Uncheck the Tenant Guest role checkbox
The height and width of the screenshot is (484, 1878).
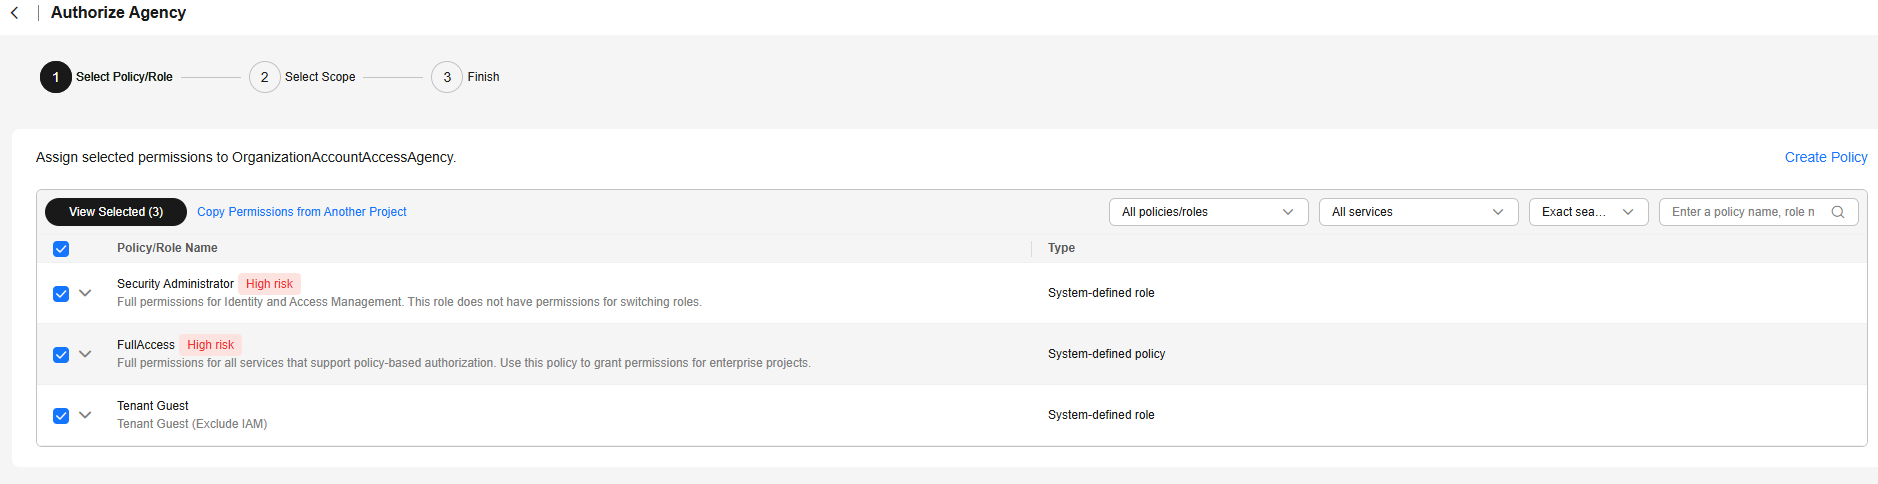click(61, 416)
